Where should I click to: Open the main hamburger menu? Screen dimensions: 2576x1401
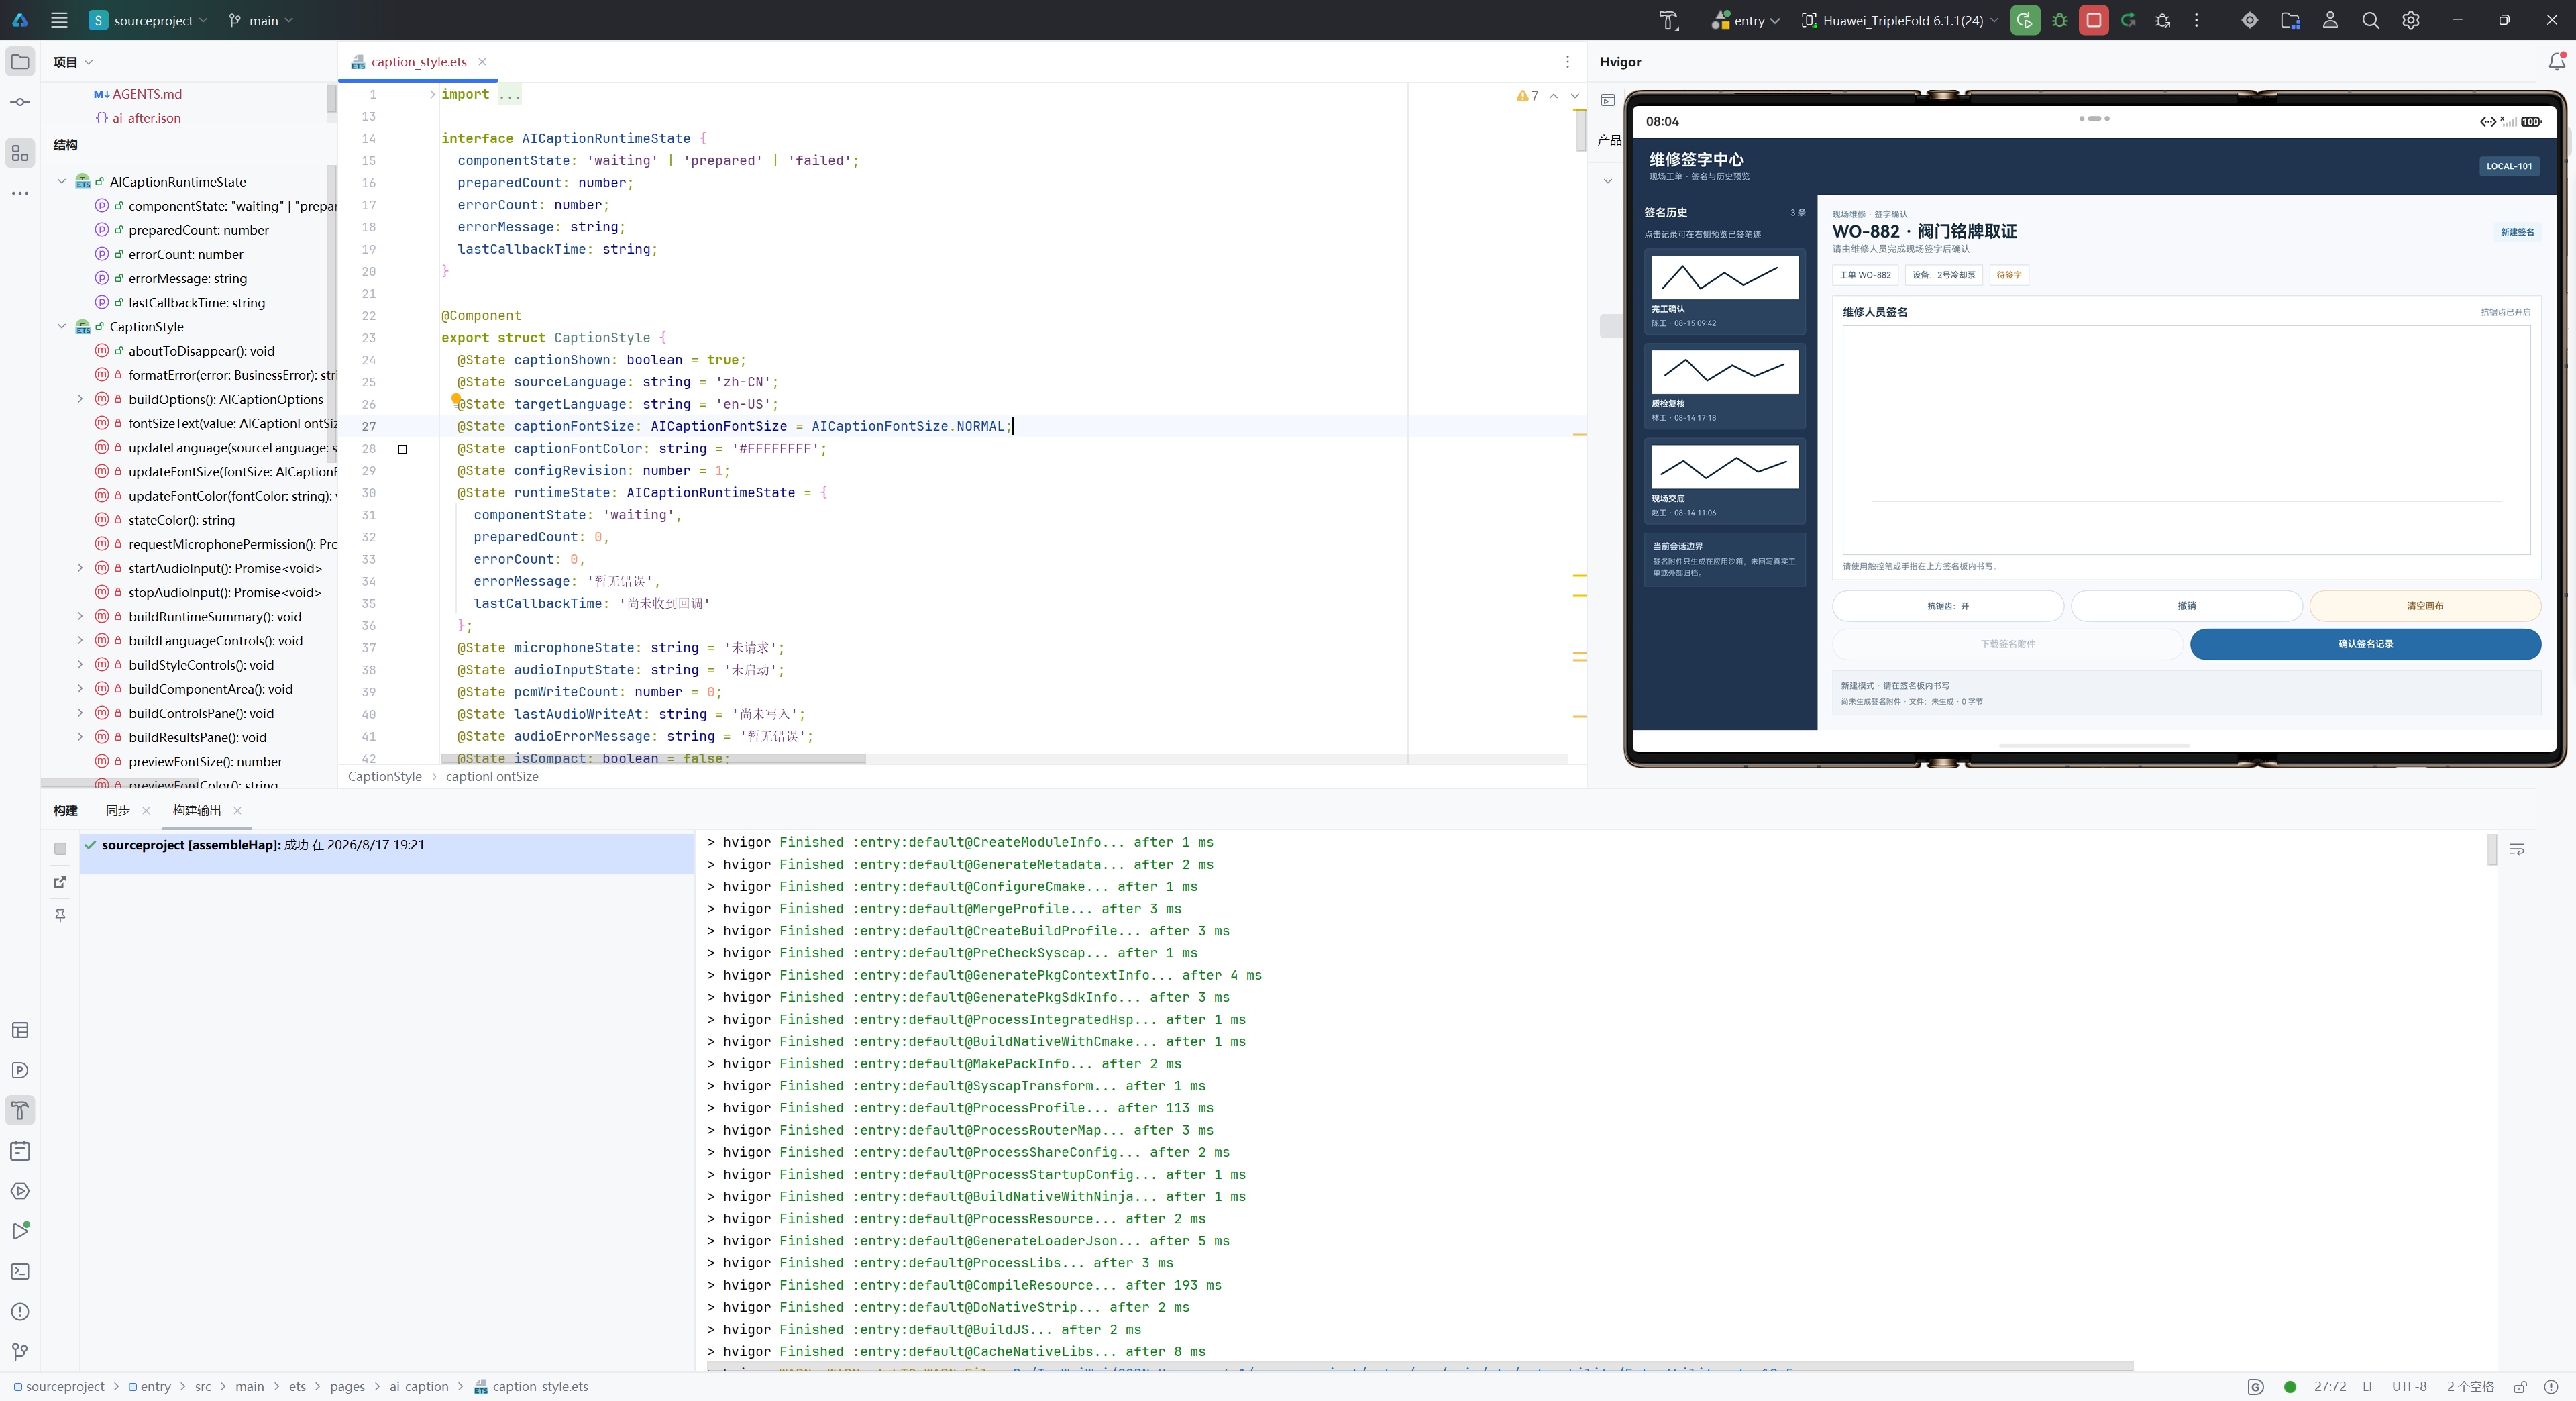pos(59,20)
